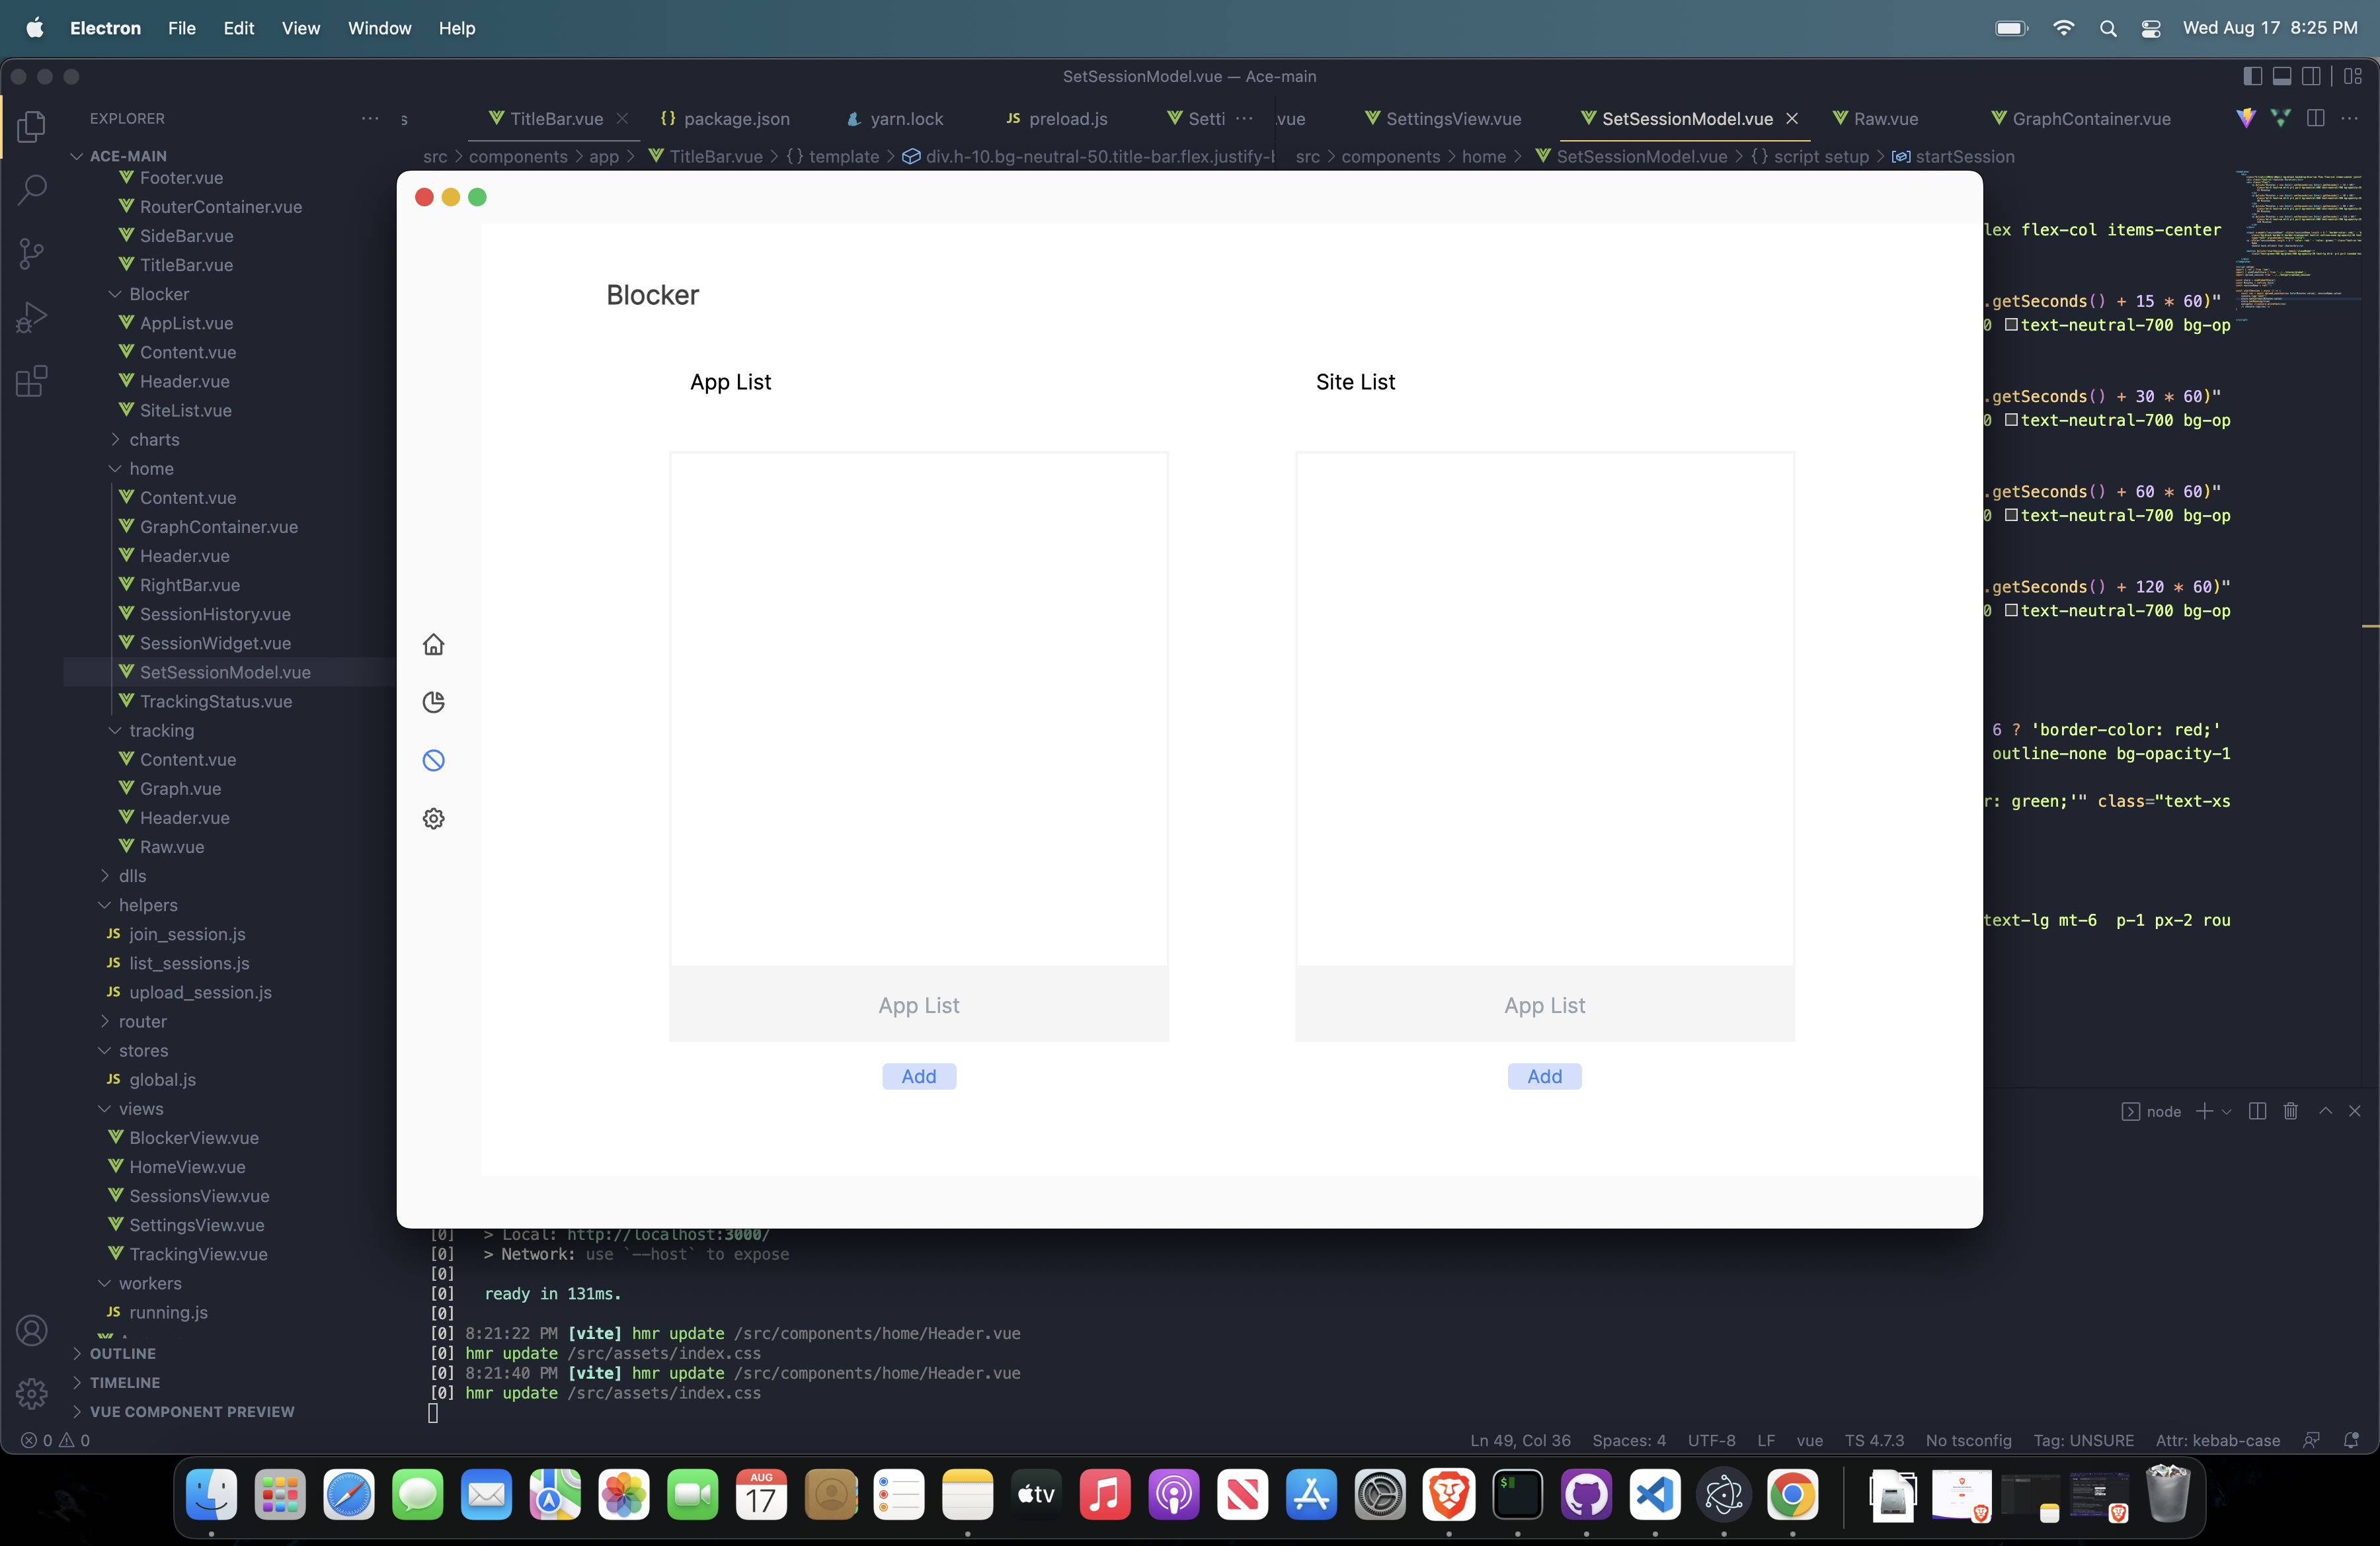Collapse the Blocker folder in explorer
Viewport: 2380px width, 1546px height.
point(158,294)
